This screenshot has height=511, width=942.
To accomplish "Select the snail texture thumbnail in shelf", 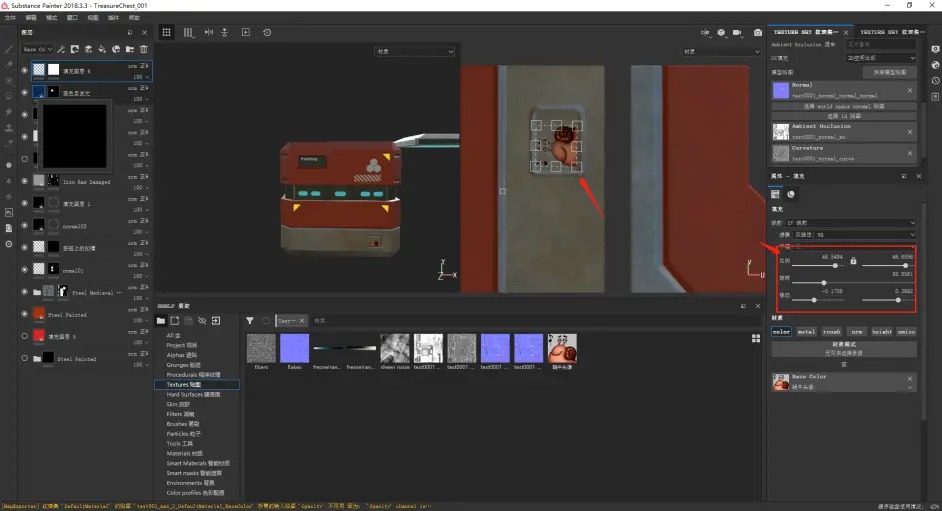I will click(562, 348).
